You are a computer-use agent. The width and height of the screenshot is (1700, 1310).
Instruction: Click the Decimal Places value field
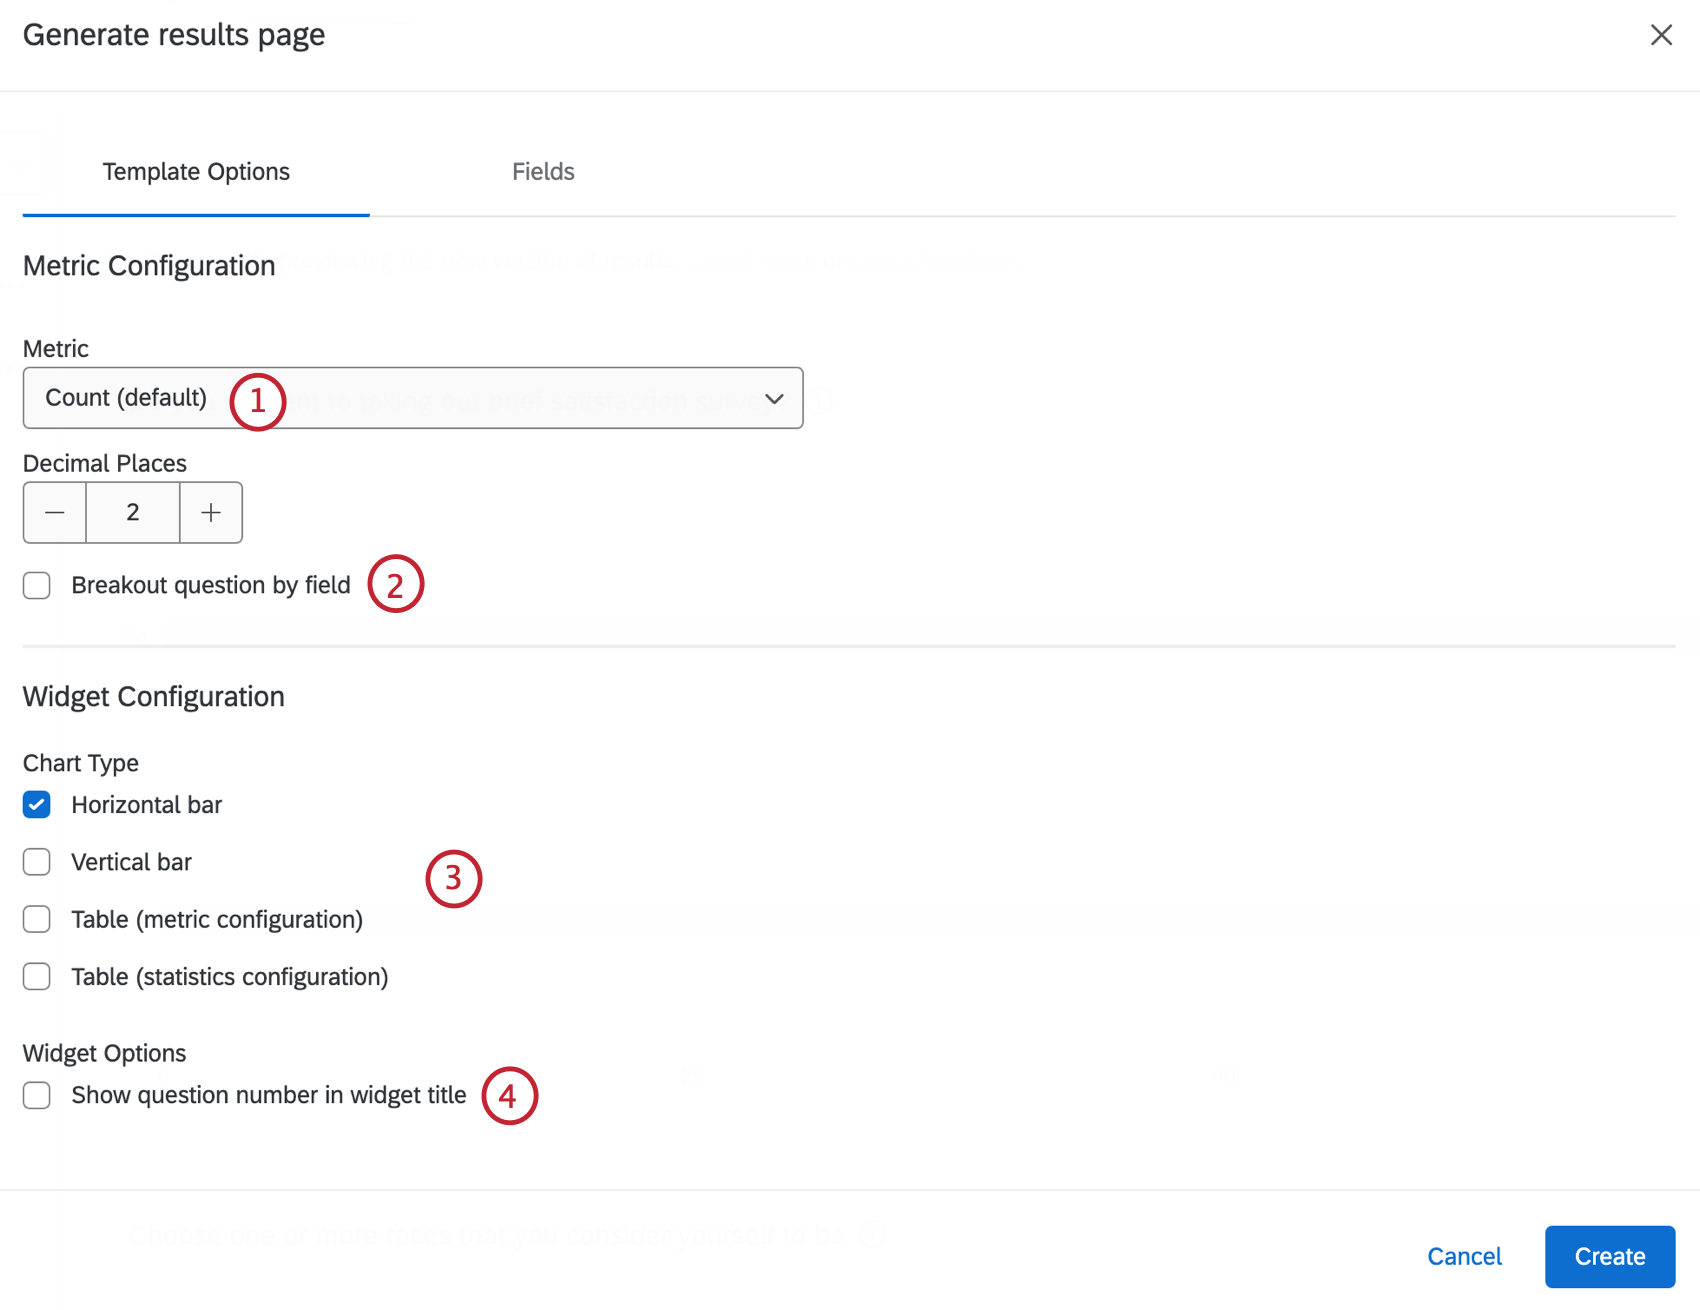click(132, 512)
